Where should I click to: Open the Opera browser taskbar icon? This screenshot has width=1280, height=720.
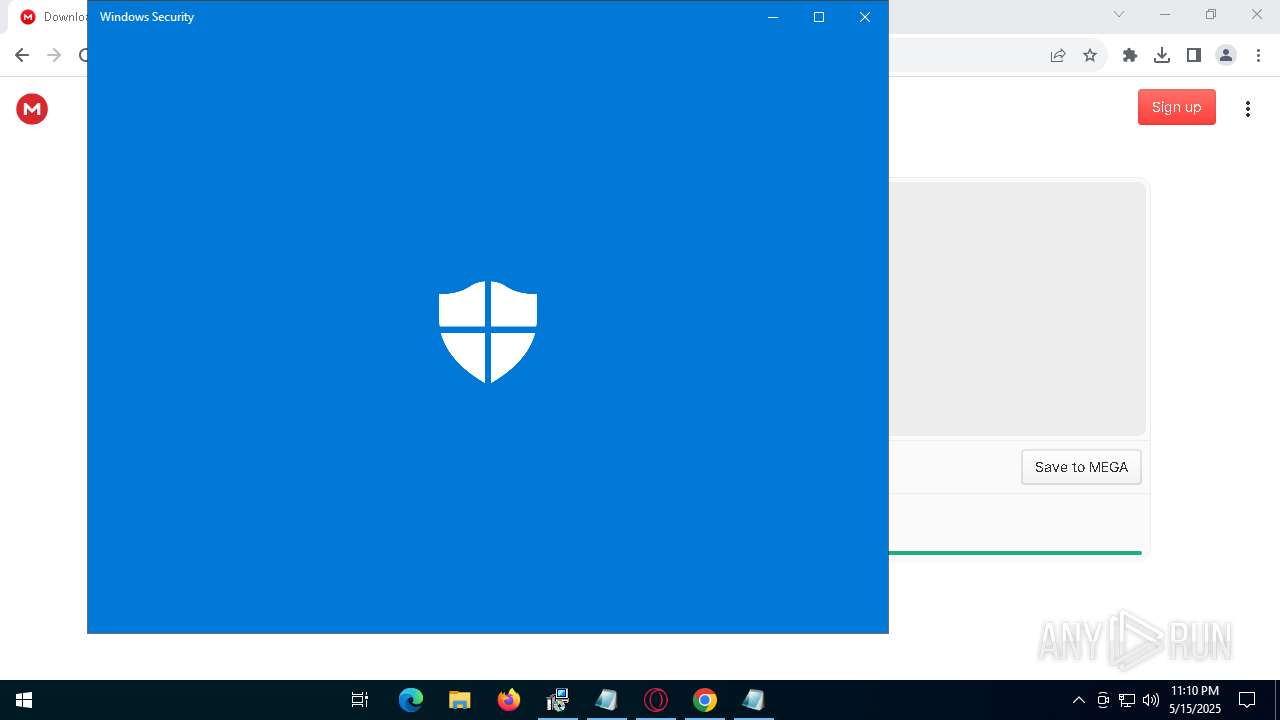point(656,700)
